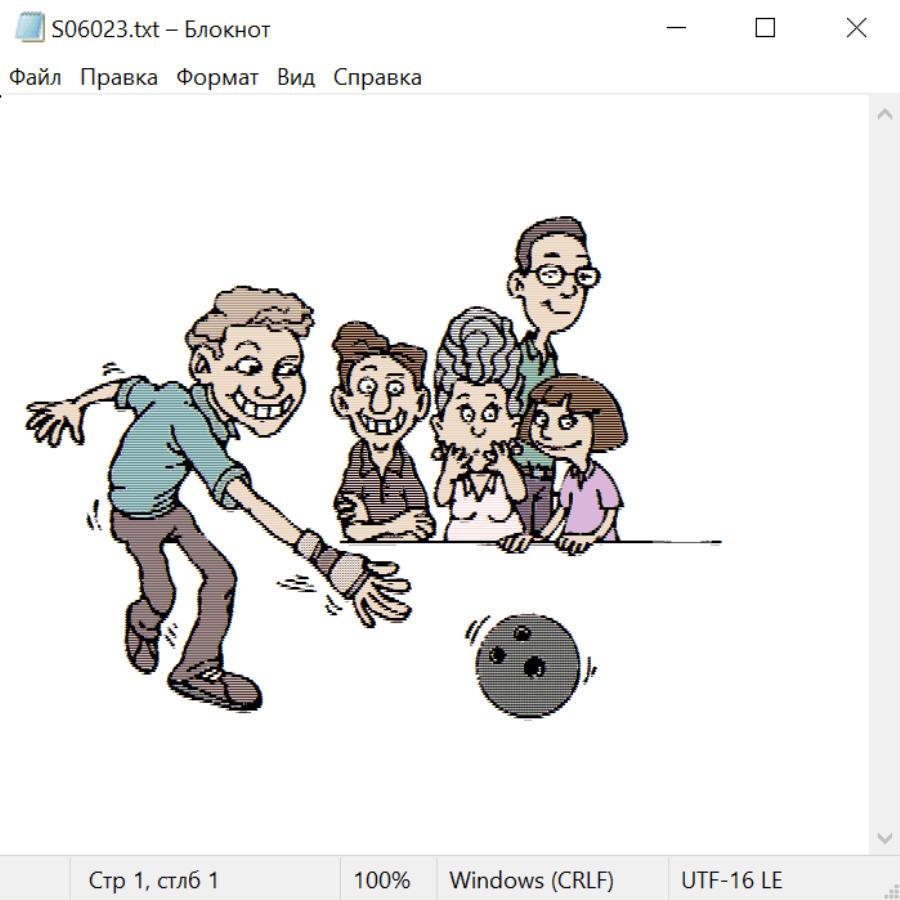Screen dimensions: 900x900
Task: Click the "Стр 1, стлб 1" status field
Action: [154, 880]
